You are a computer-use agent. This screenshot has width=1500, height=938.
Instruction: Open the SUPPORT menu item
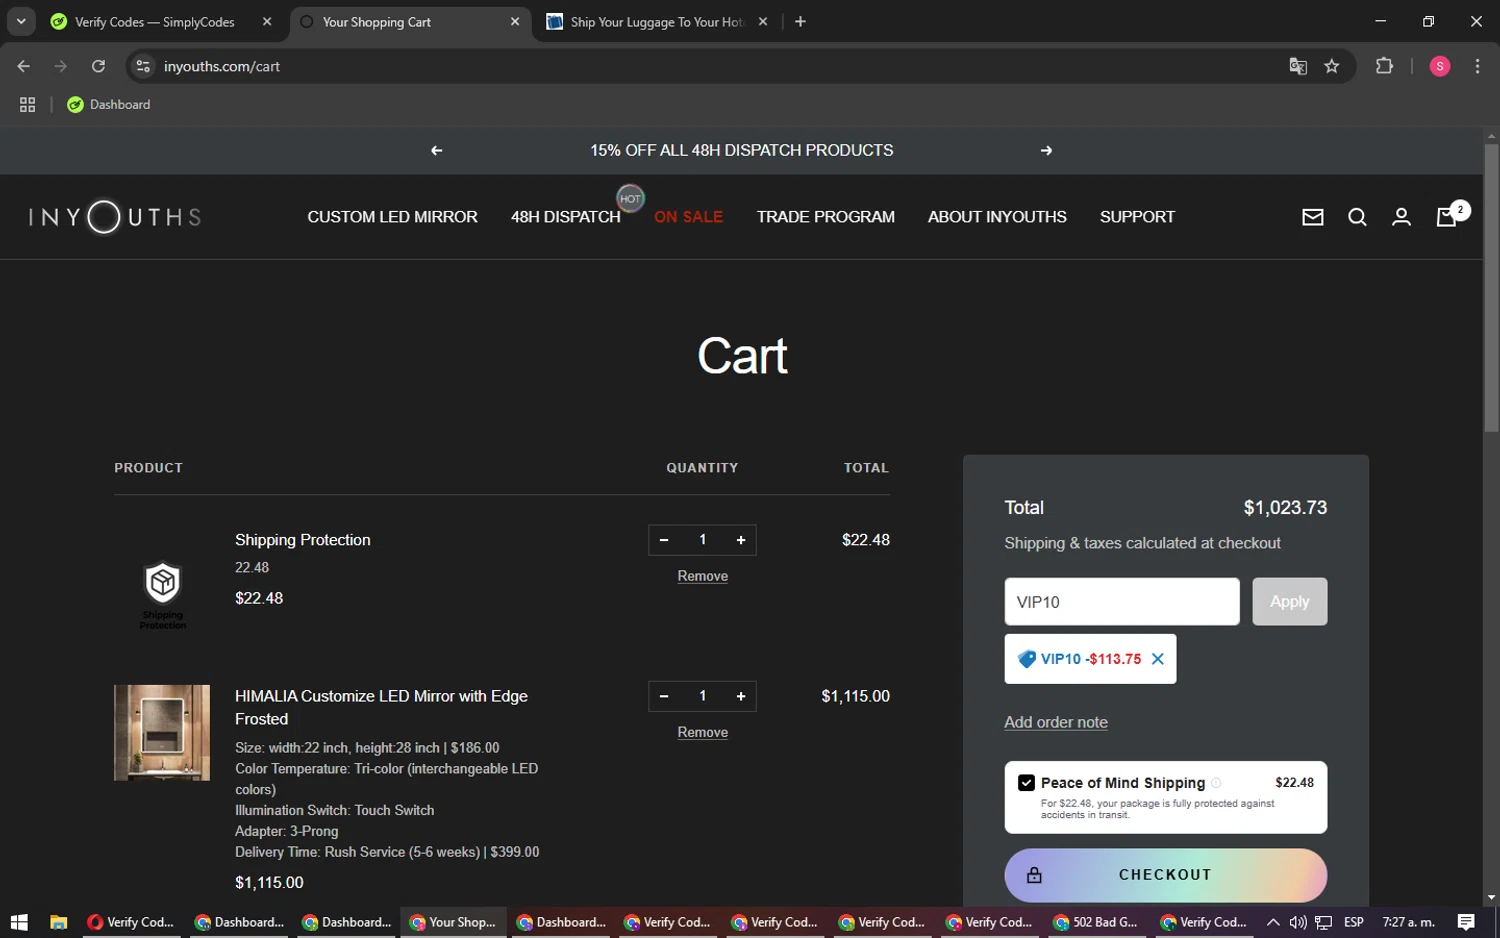[1137, 217]
